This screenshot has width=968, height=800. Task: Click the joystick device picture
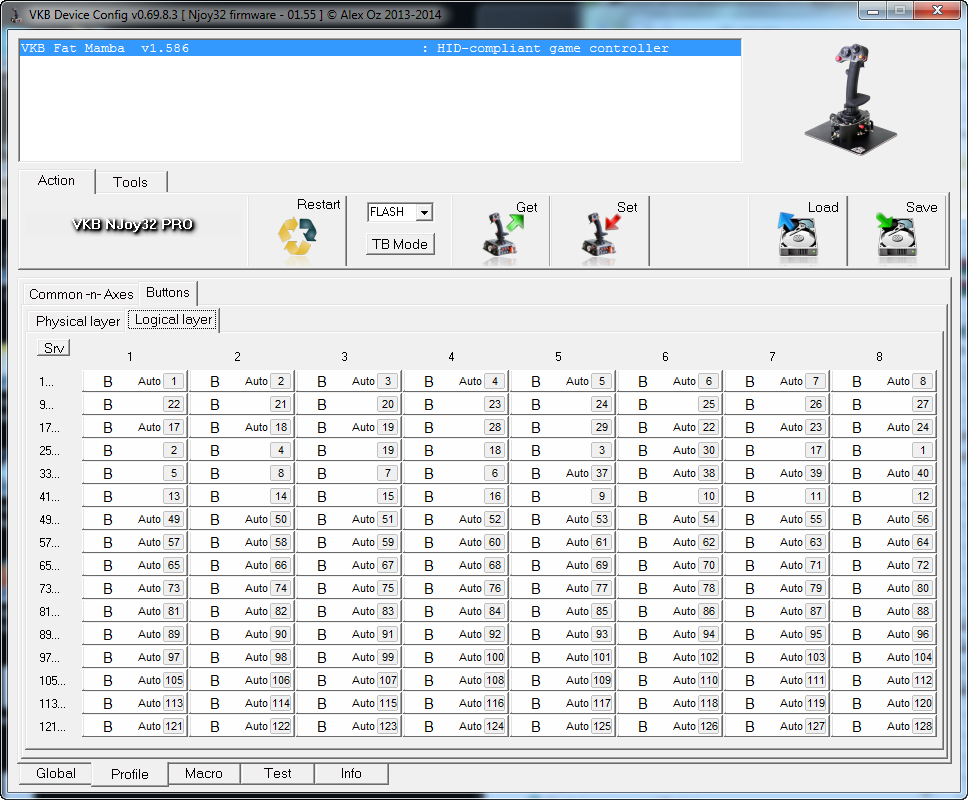point(851,99)
